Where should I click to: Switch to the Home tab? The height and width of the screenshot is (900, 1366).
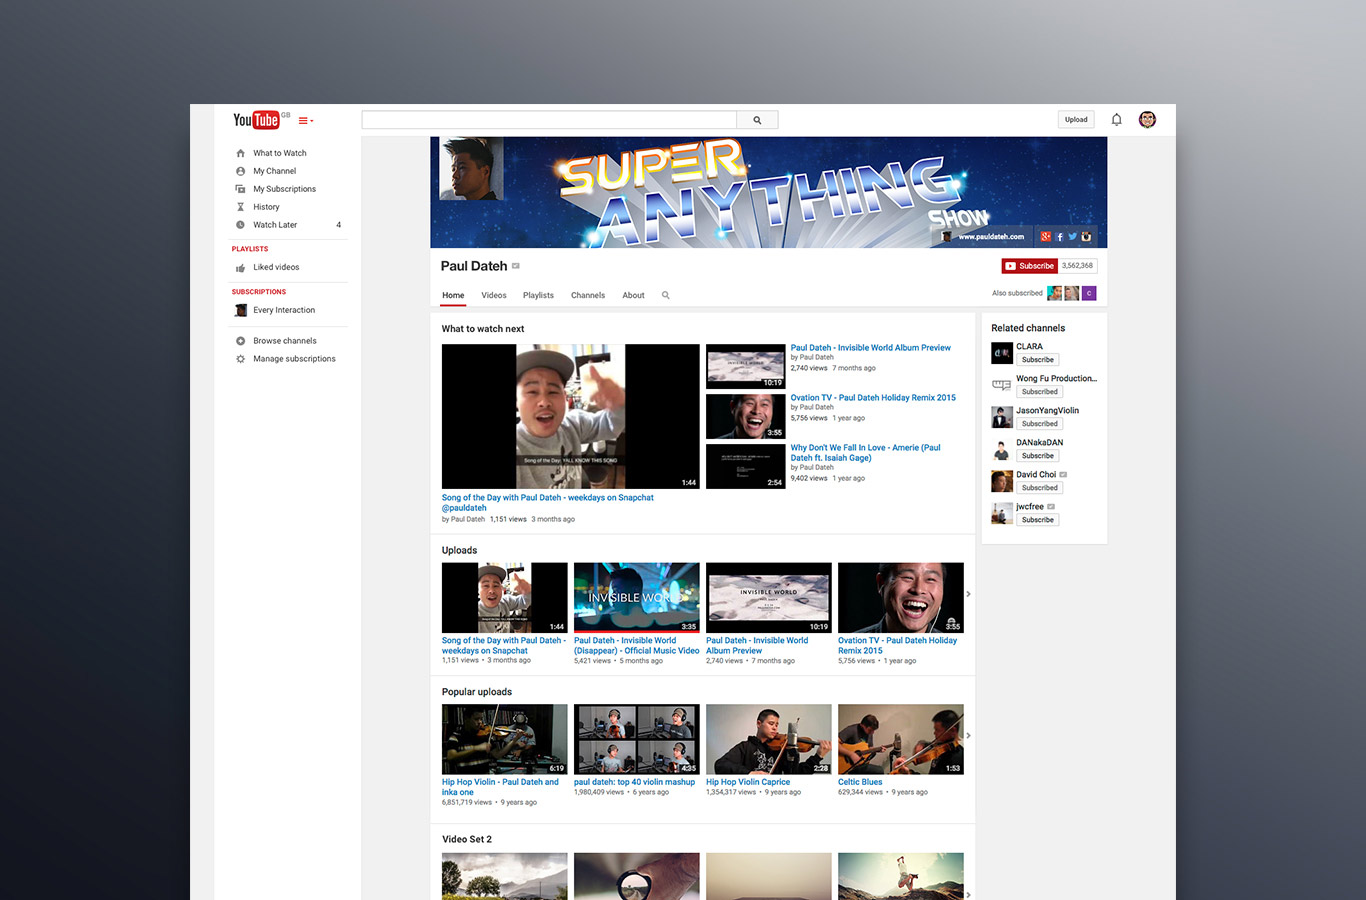tap(453, 295)
